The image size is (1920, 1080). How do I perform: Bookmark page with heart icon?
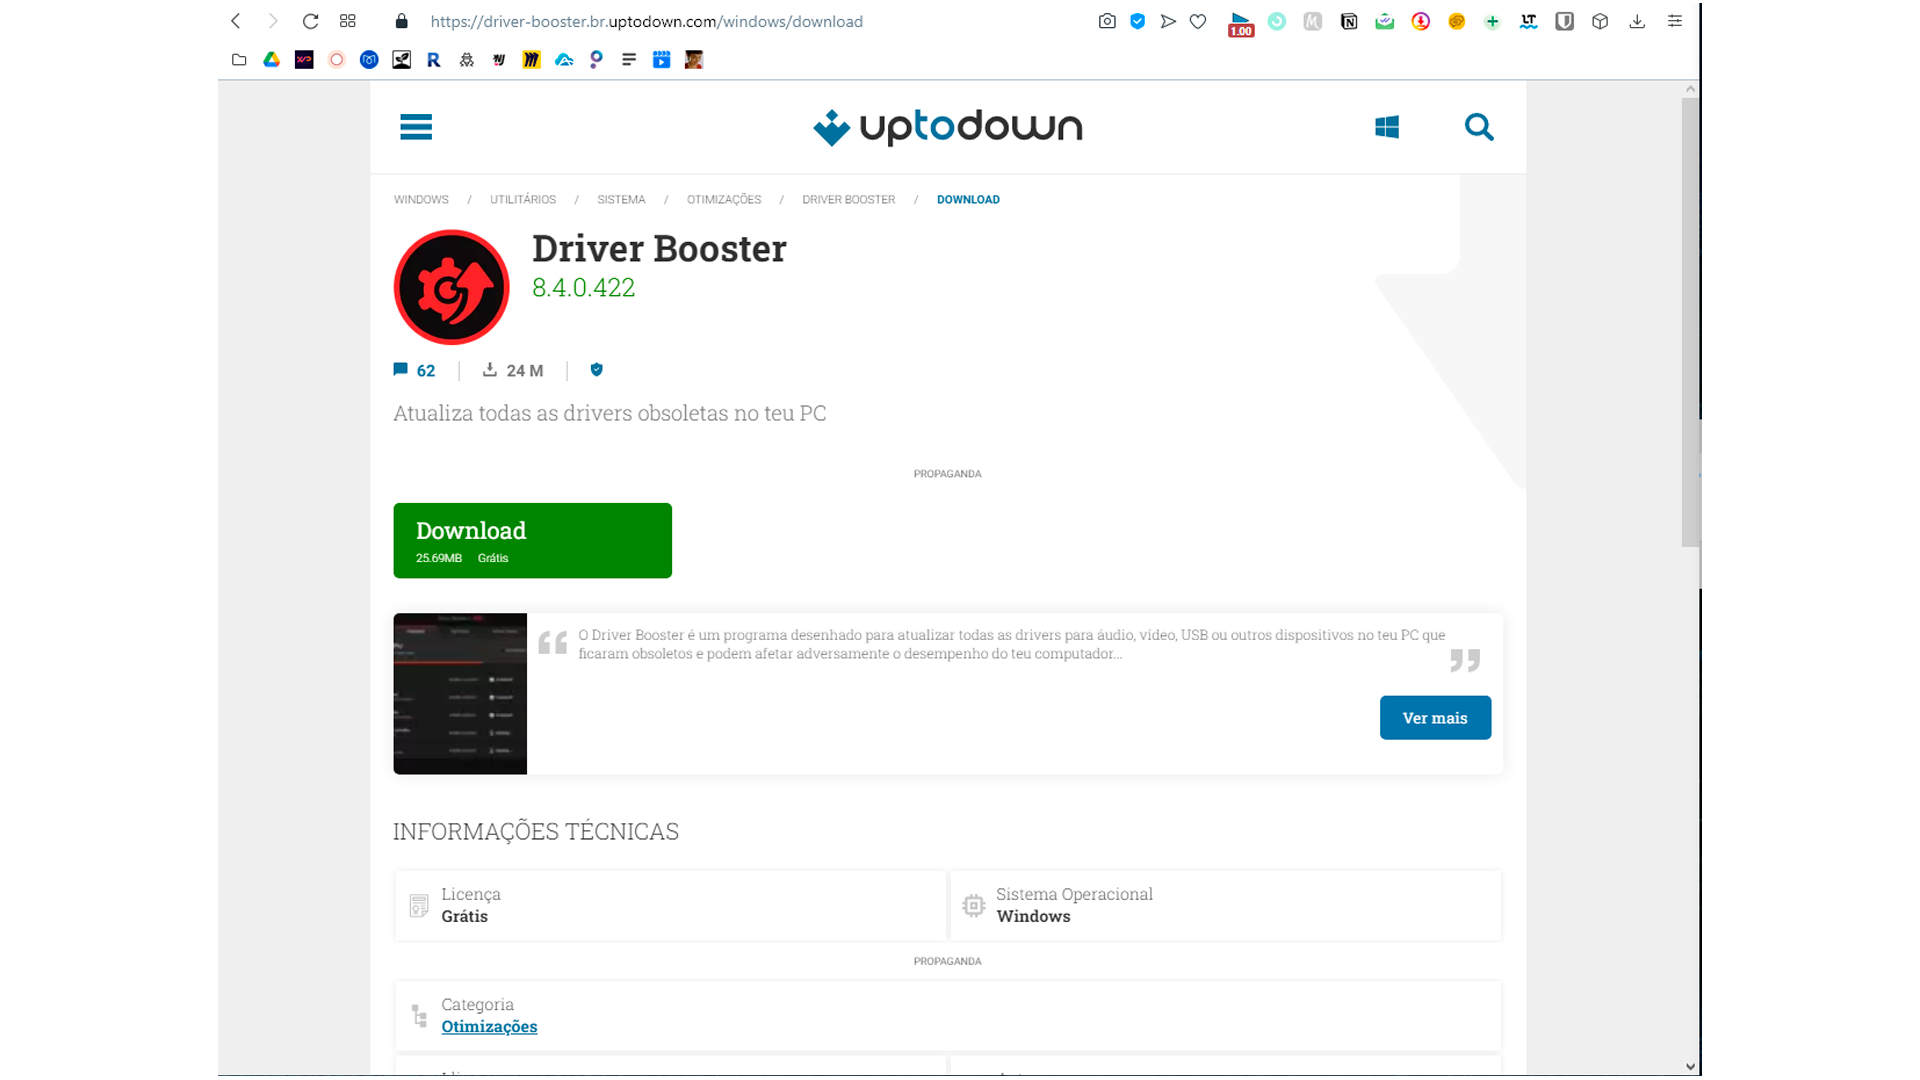[x=1198, y=21]
